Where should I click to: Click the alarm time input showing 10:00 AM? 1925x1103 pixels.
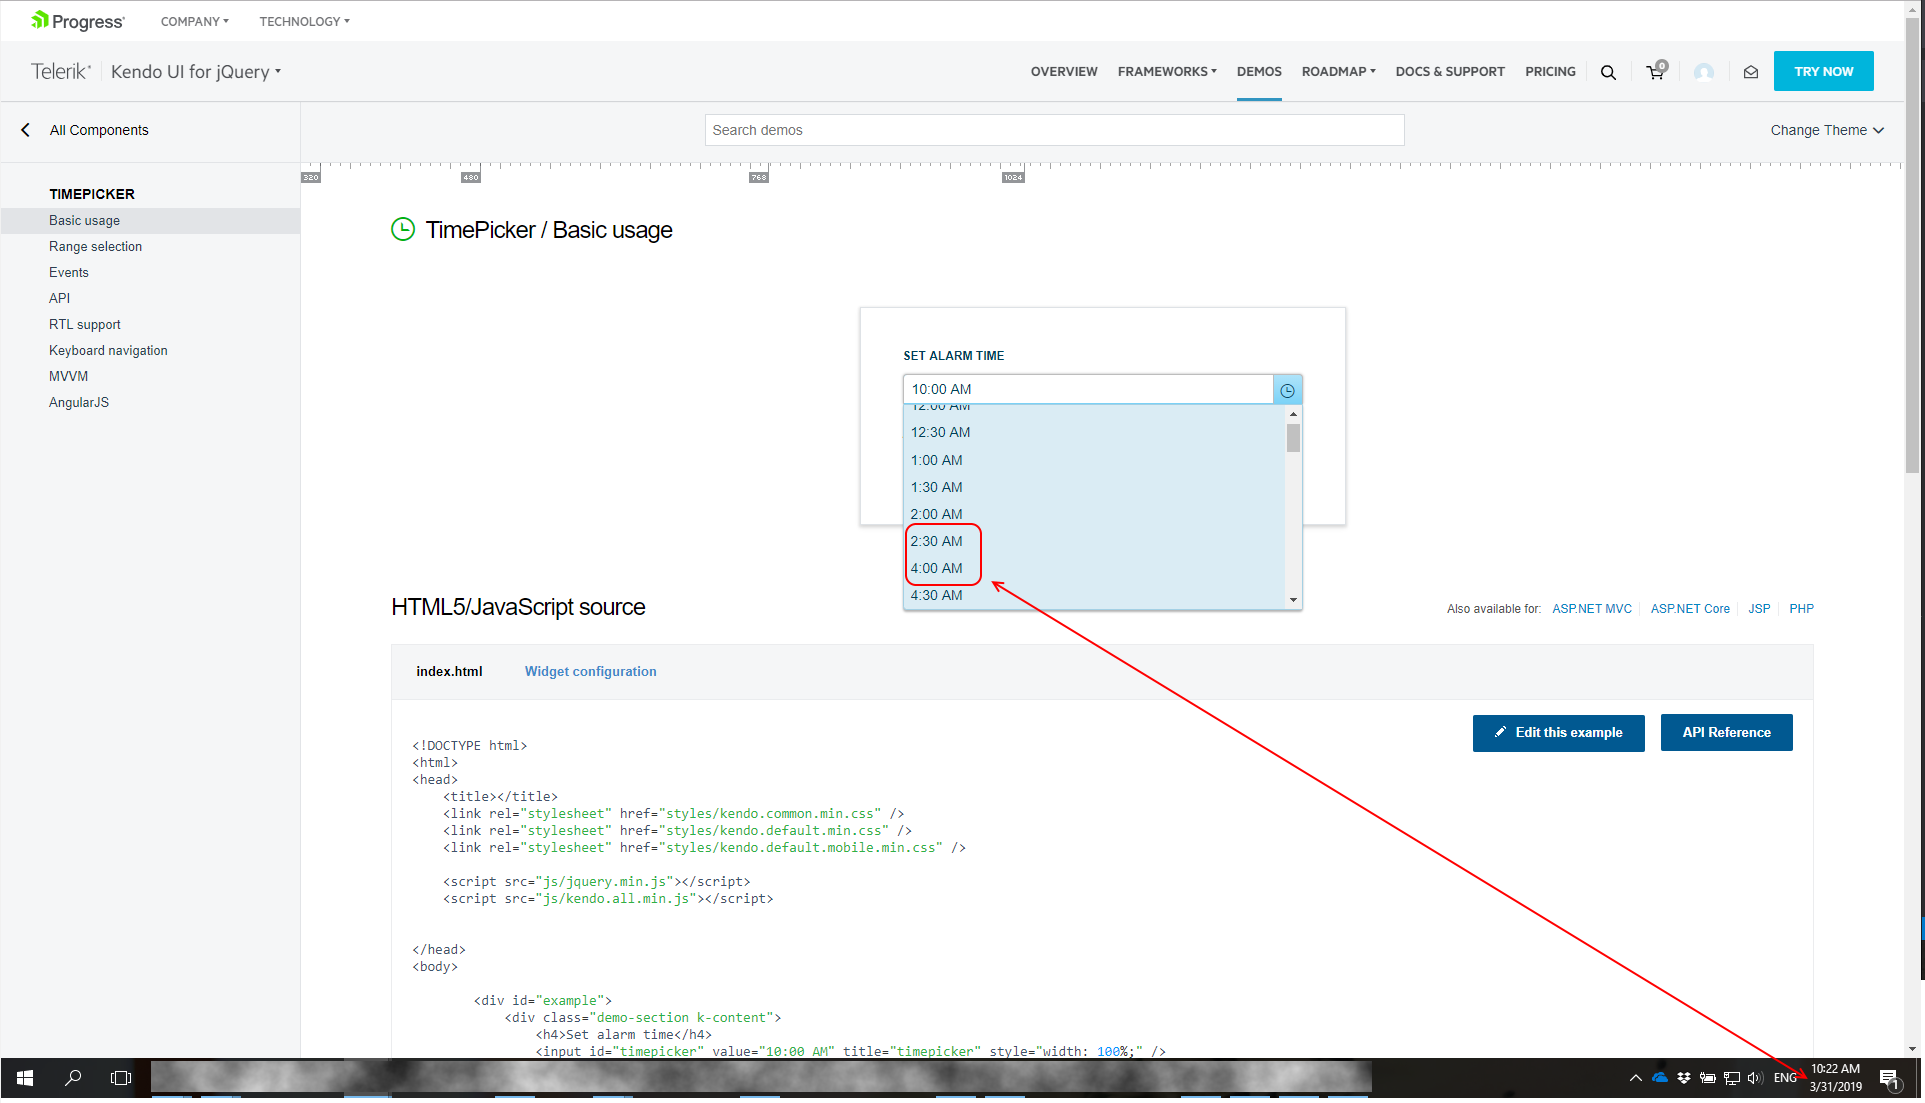pos(1088,390)
